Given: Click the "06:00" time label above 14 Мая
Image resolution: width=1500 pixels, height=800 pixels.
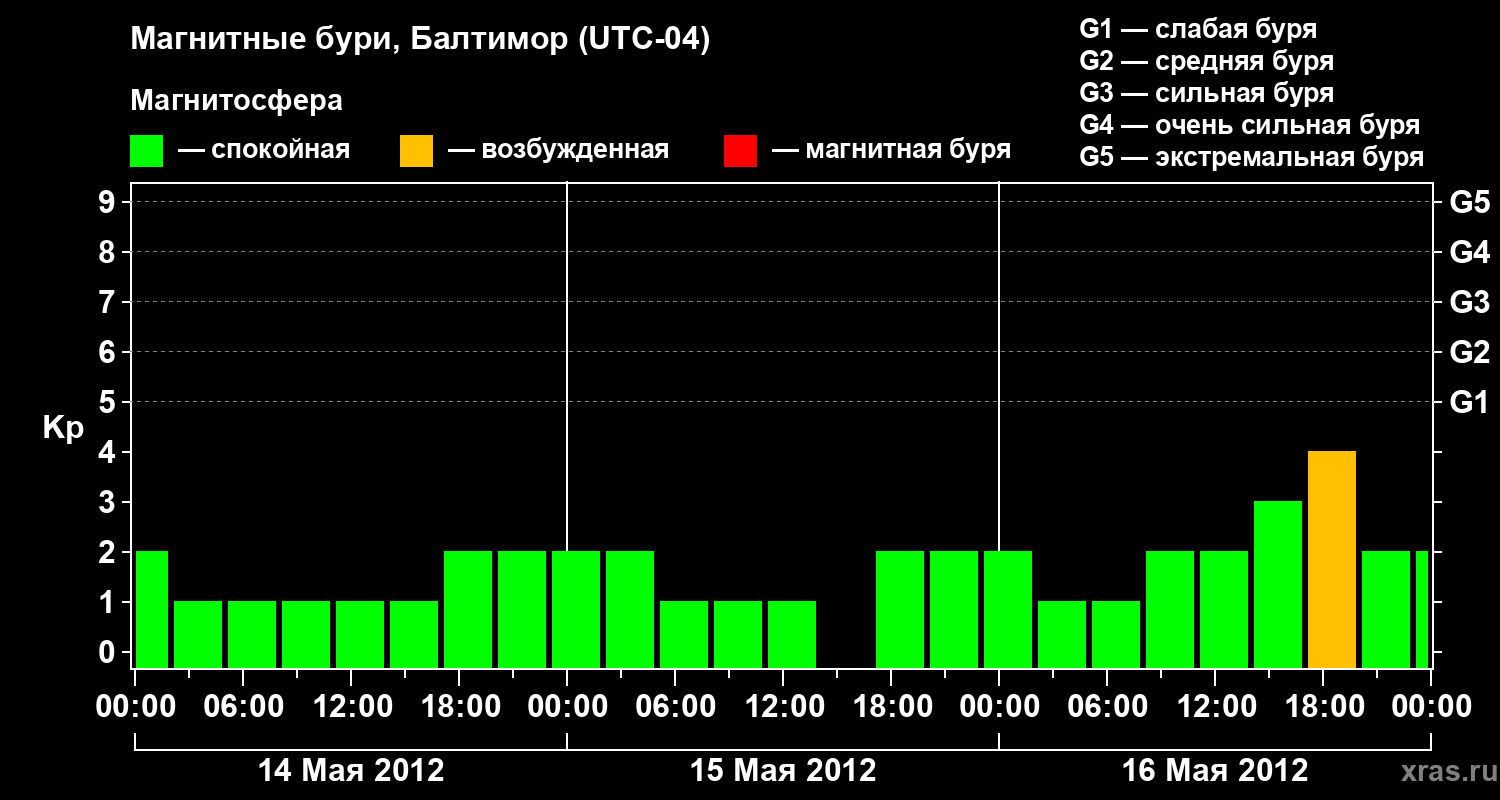Looking at the screenshot, I should 243,707.
